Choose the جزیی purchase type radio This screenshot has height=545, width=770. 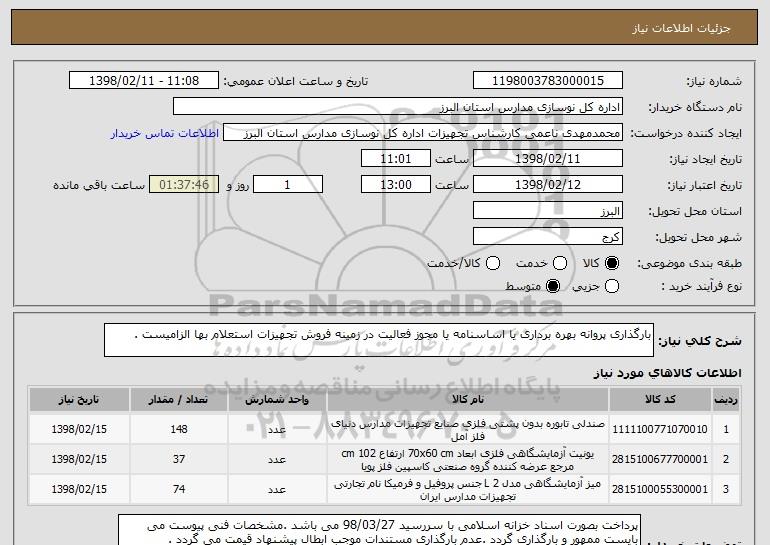coord(612,286)
